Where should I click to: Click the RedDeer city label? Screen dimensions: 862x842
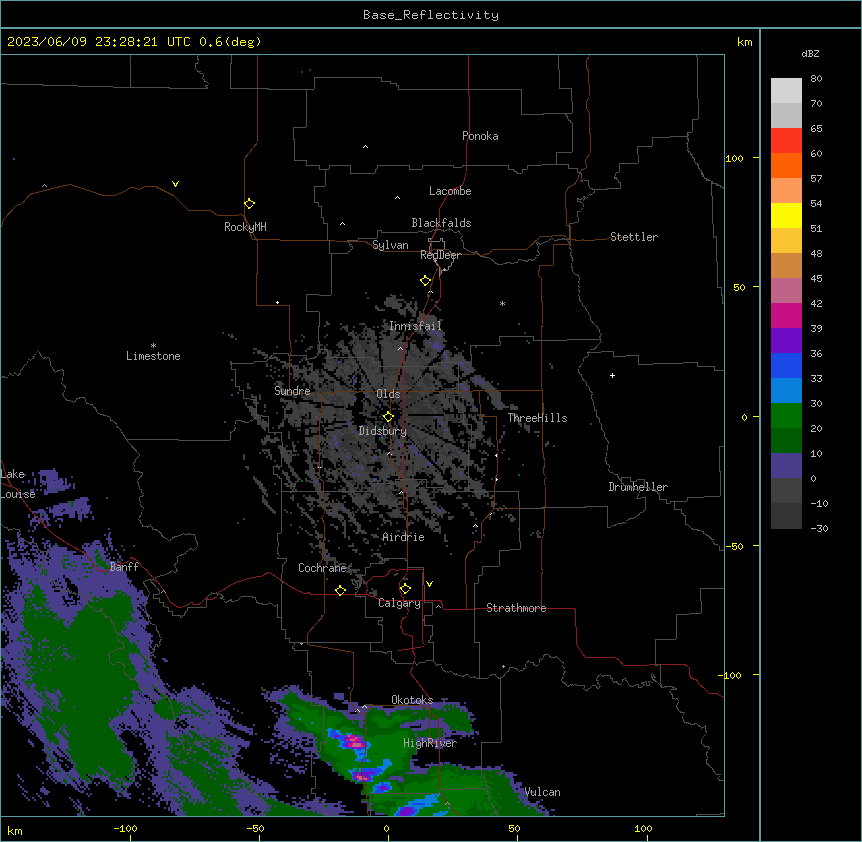coord(440,255)
